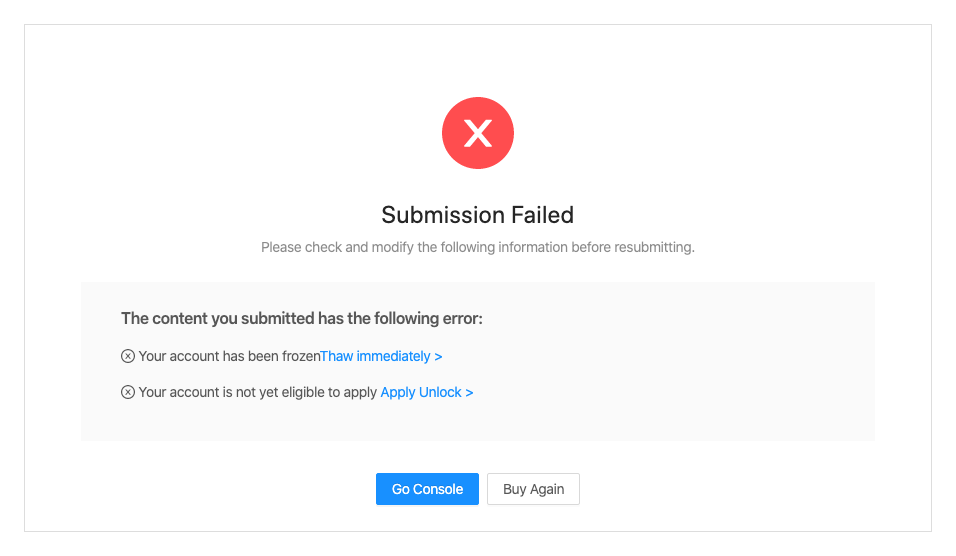956x556 pixels.
Task: Click the 'Please check and modify' subtitle text
Action: 478,247
